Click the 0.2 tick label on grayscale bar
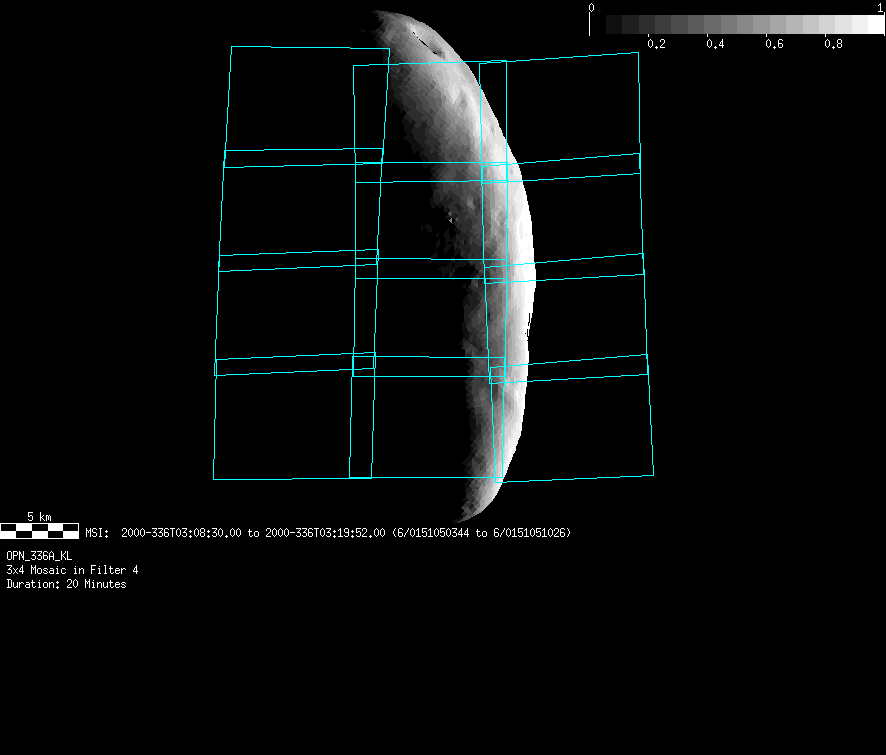 pos(656,45)
